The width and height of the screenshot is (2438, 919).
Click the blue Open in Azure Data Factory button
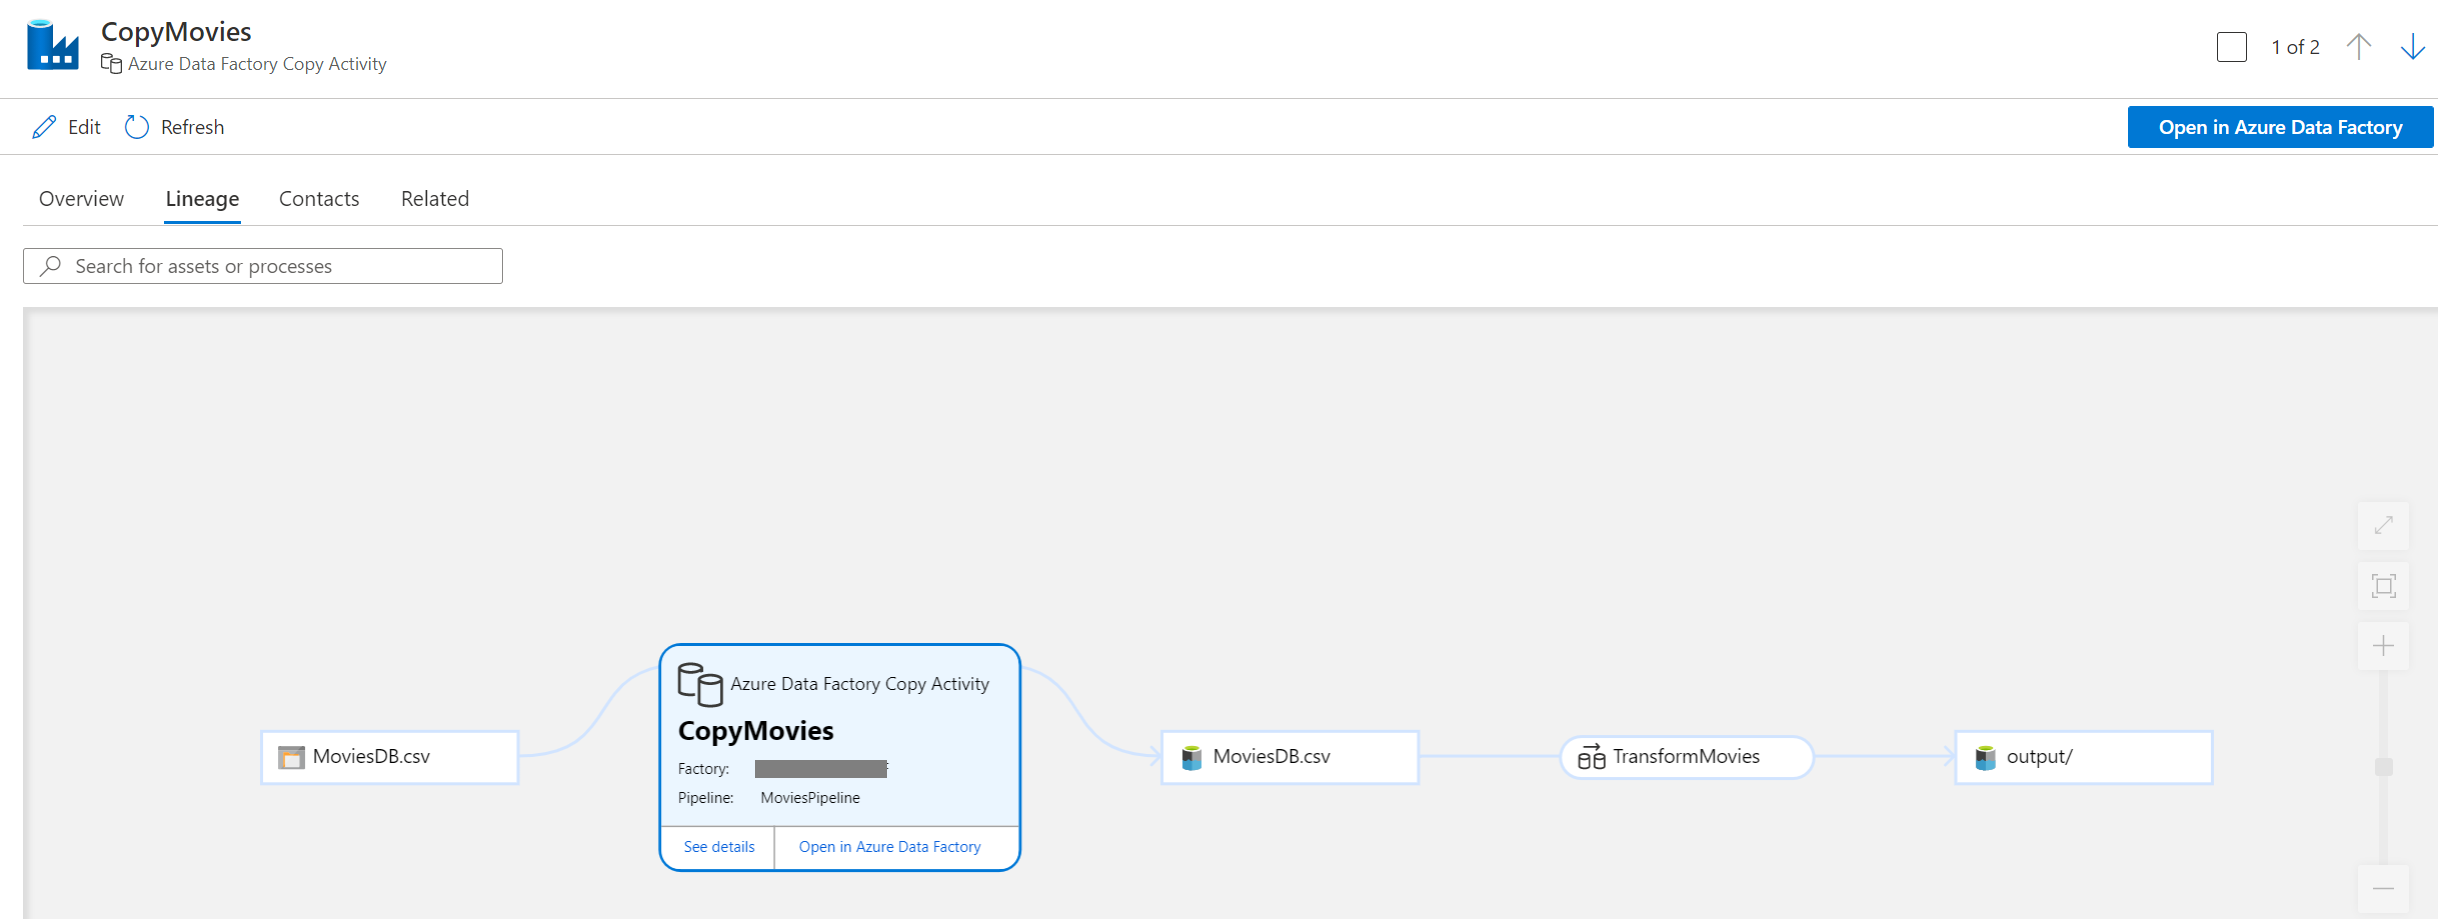2280,127
